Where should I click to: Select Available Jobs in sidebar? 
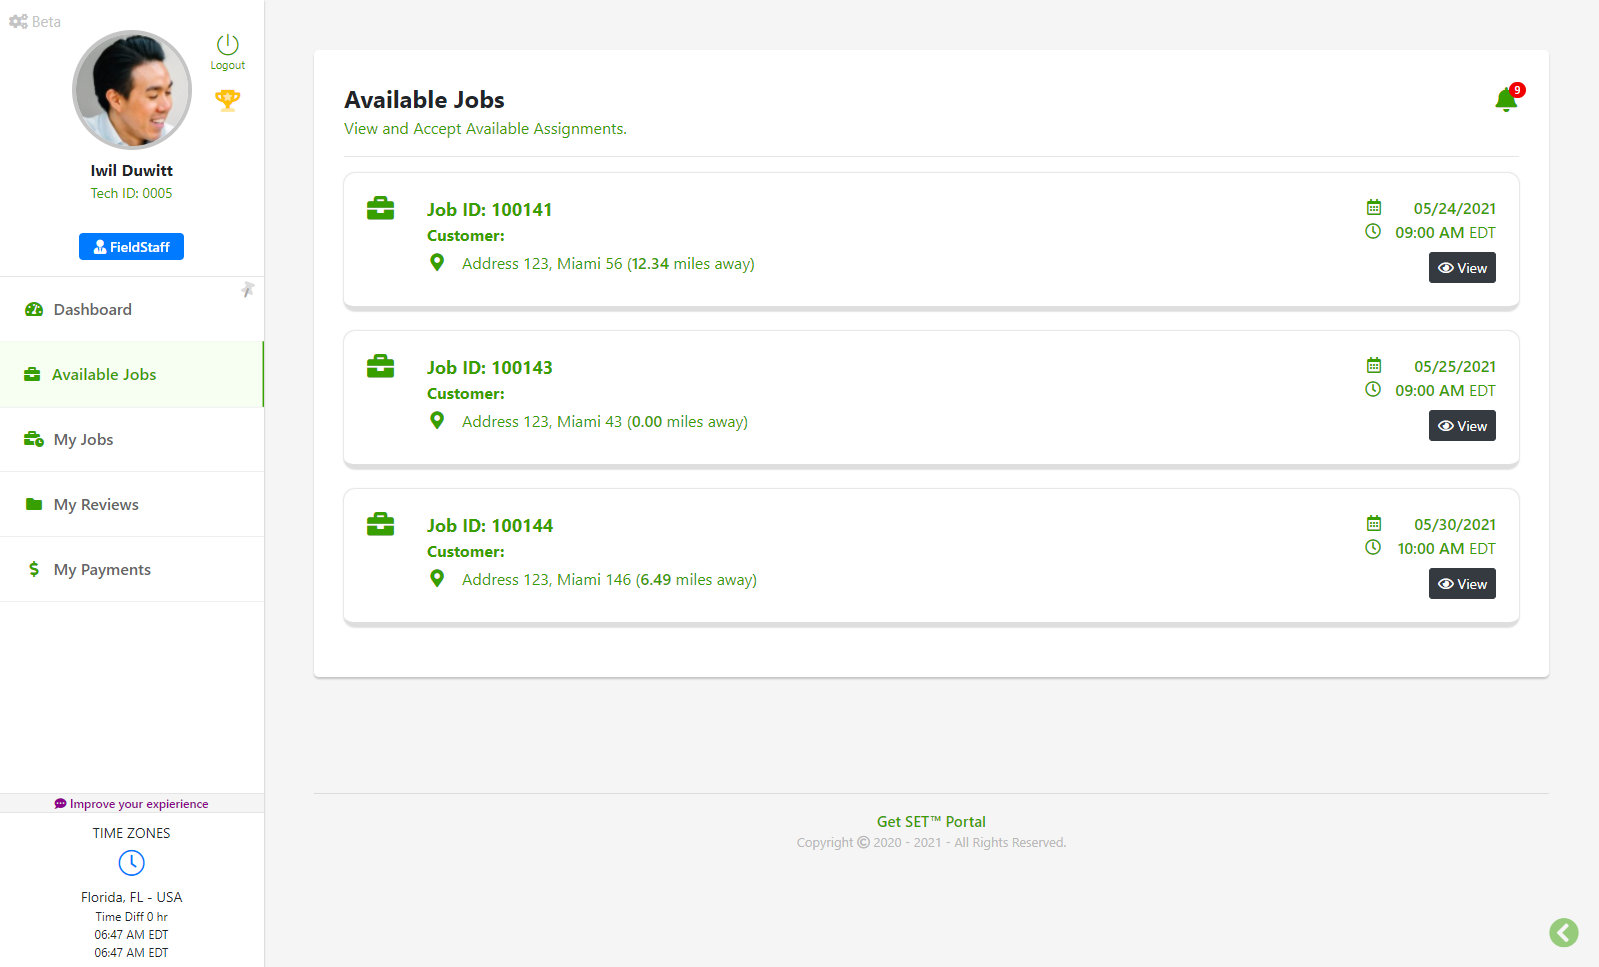click(104, 375)
